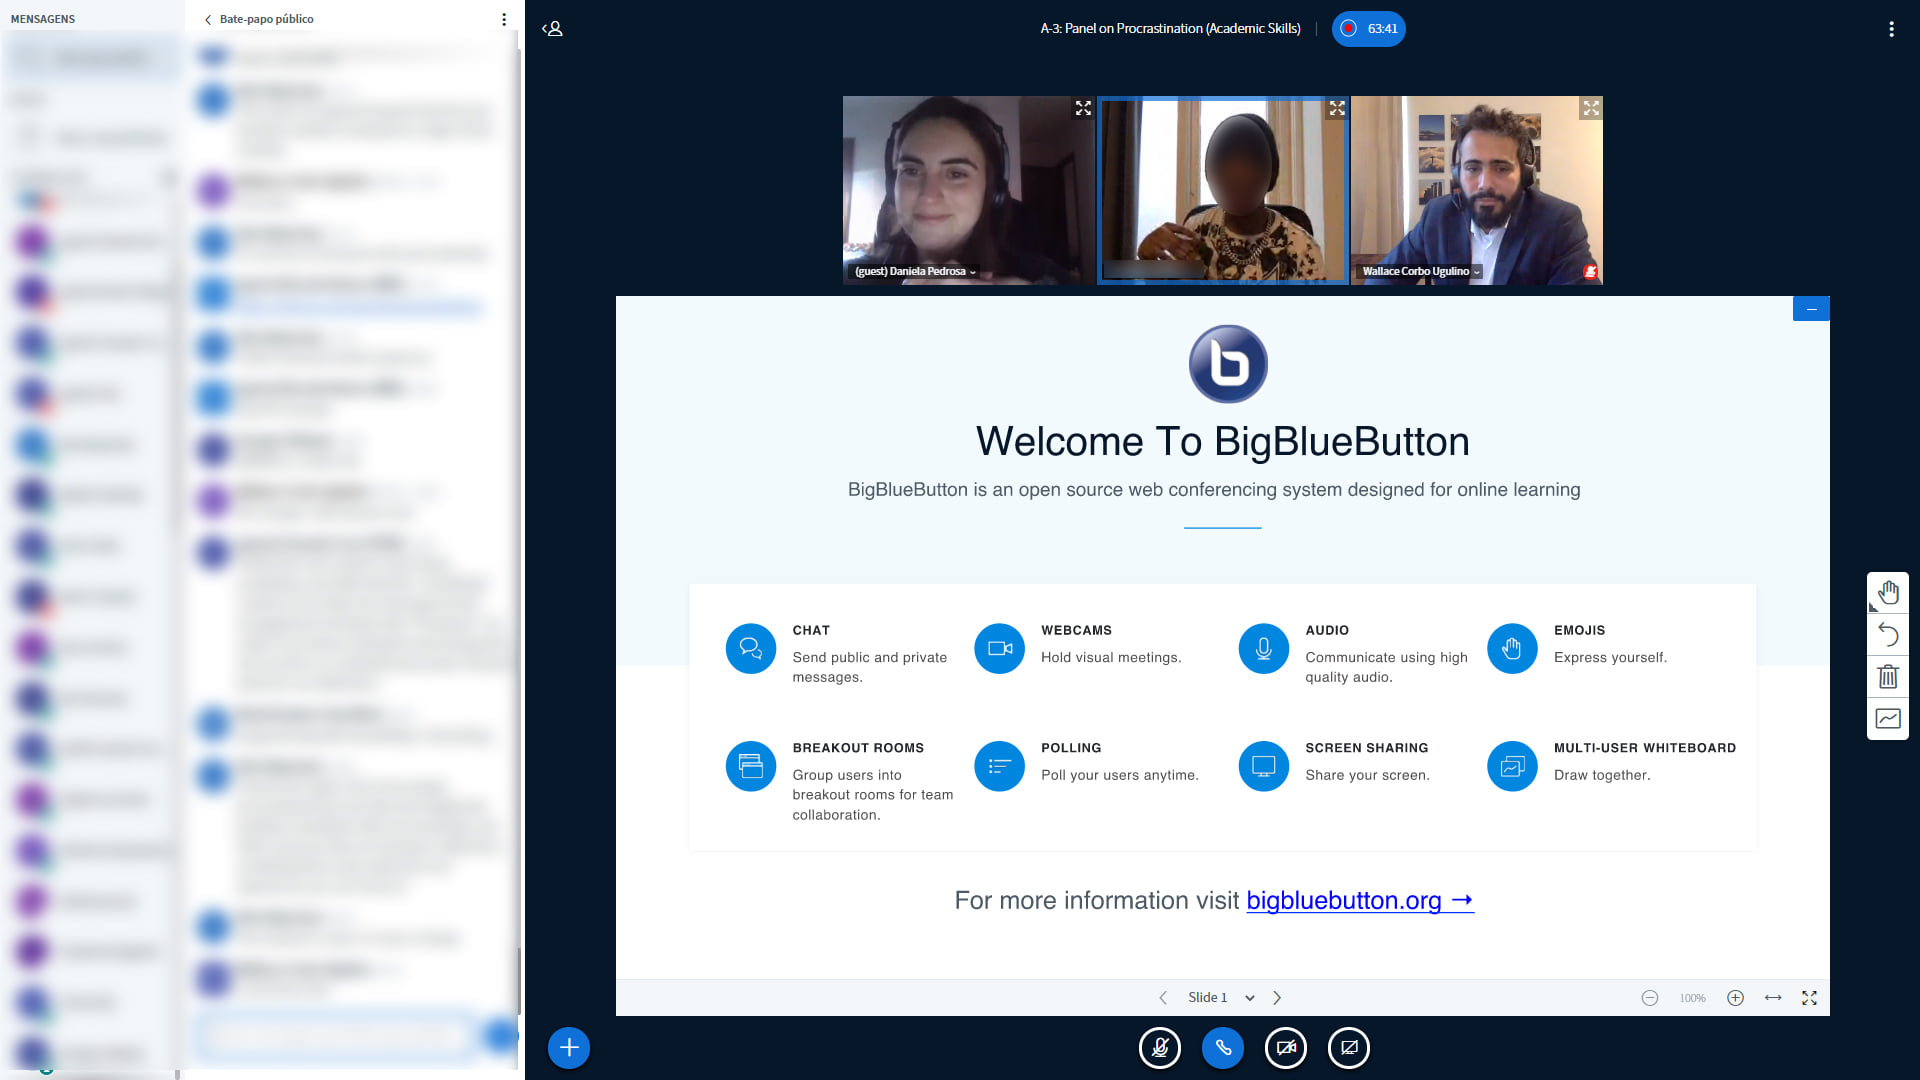This screenshot has height=1080, width=1920.
Task: Click the Bate-papo público title
Action: point(267,19)
